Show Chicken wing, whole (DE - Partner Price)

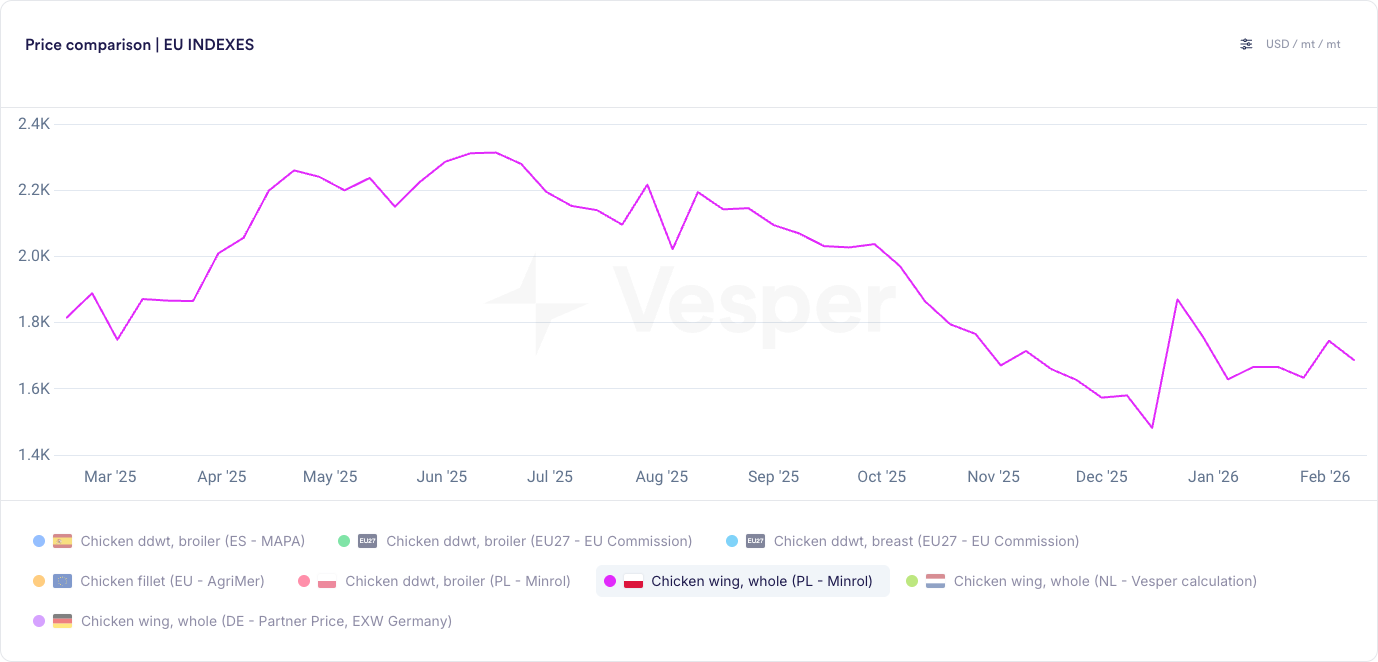click(242, 621)
